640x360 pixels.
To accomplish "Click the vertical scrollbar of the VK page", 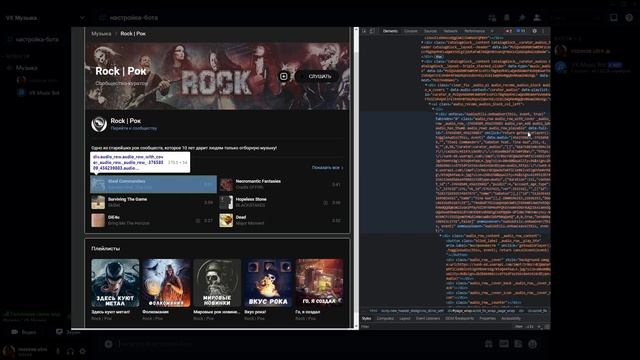I will pyautogui.click(x=356, y=178).
